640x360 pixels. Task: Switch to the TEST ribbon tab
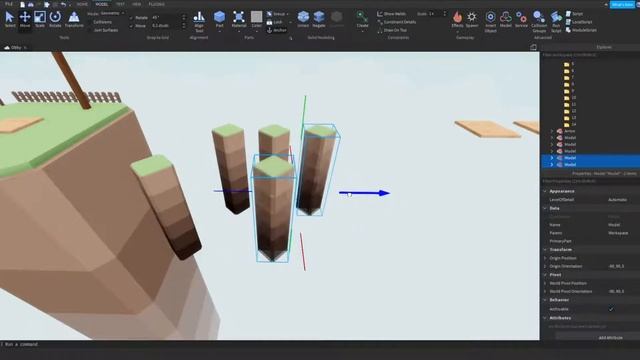[120, 4]
